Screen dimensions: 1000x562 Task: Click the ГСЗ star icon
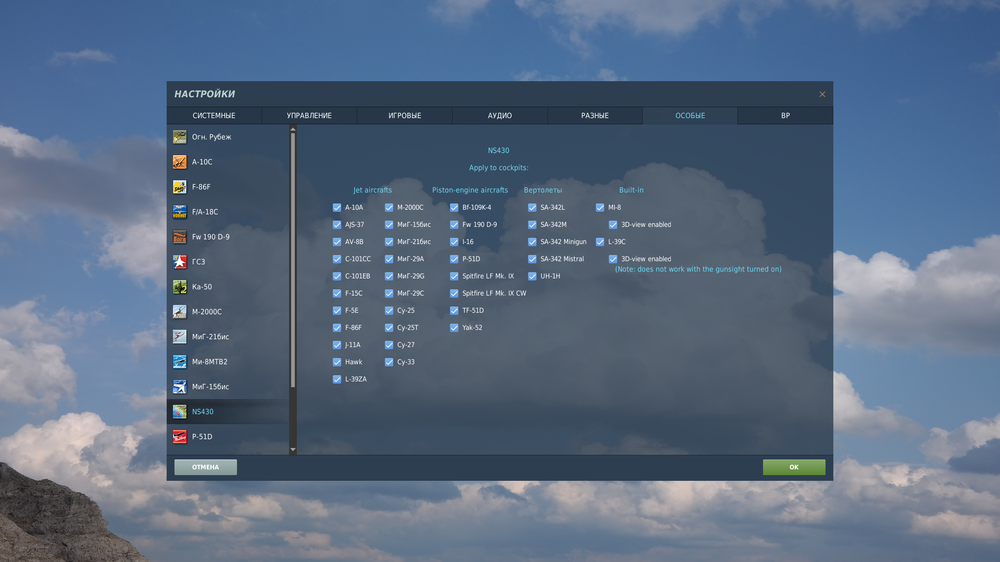(x=180, y=262)
